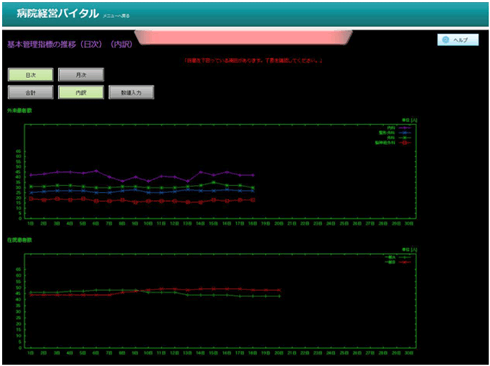This screenshot has height=366, width=490.
Task: Return to menu via メニューへ戻る link
Action: click(x=116, y=16)
